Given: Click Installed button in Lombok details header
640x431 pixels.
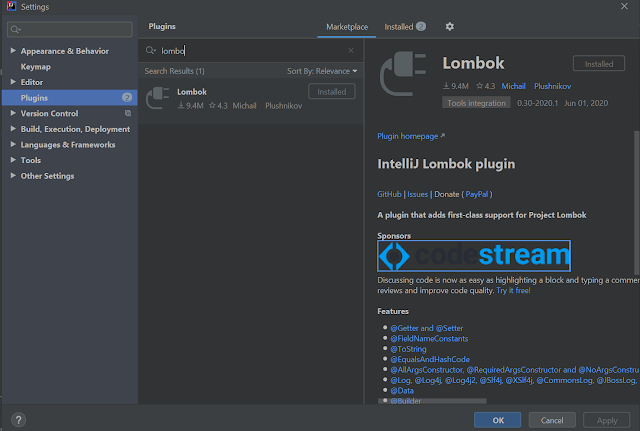Looking at the screenshot, I should [x=599, y=64].
